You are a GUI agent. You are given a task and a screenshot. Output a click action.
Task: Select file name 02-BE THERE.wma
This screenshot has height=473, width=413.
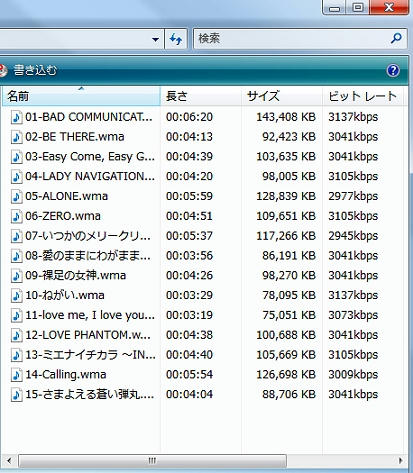[x=75, y=137]
